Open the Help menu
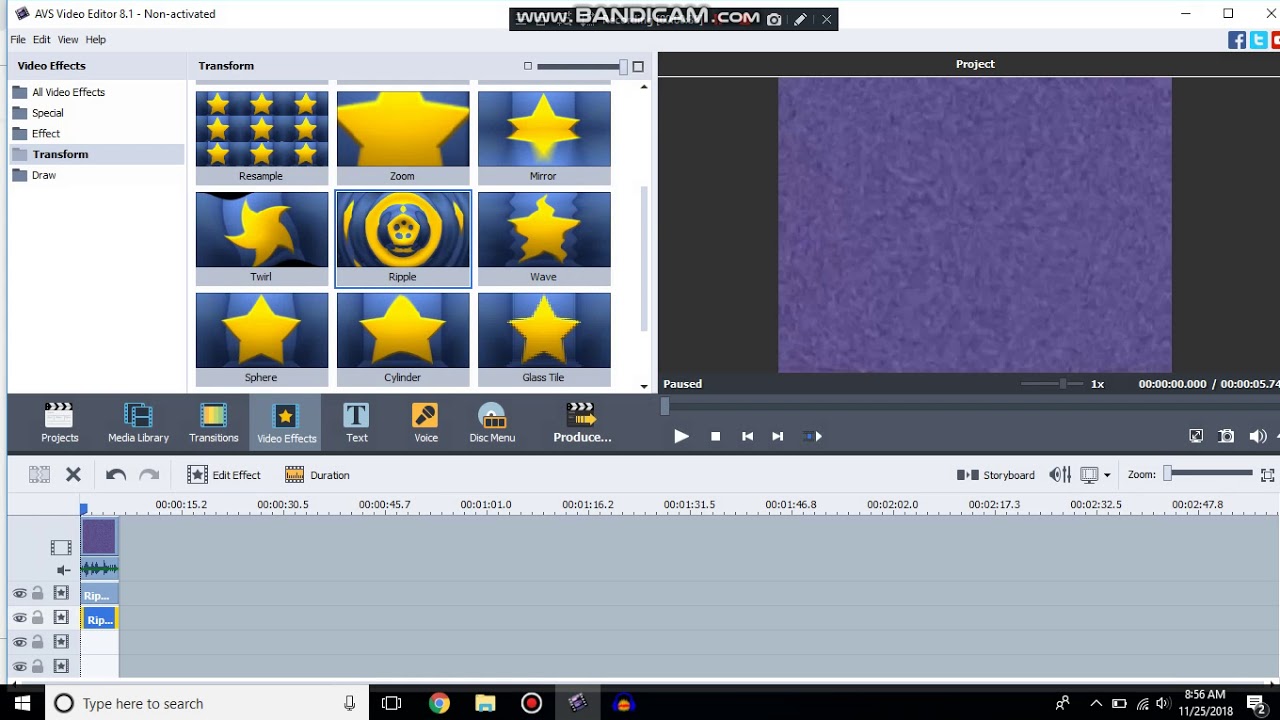1280x720 pixels. pyautogui.click(x=96, y=40)
